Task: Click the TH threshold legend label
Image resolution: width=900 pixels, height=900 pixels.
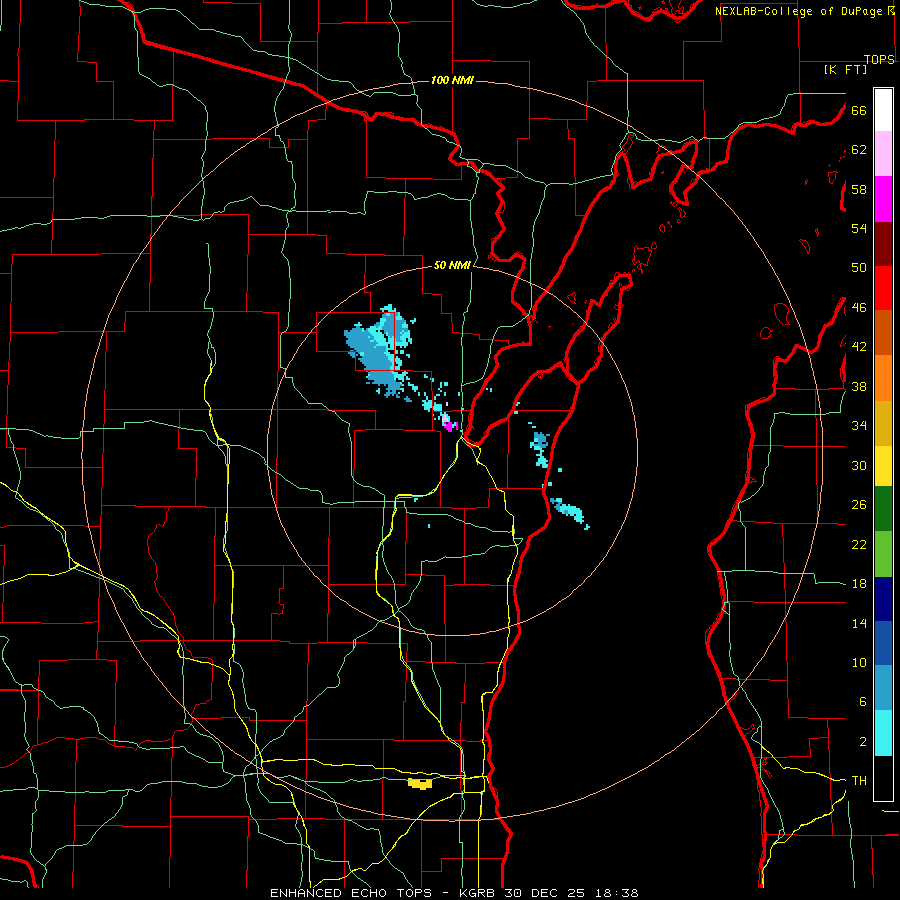Action: pyautogui.click(x=859, y=781)
